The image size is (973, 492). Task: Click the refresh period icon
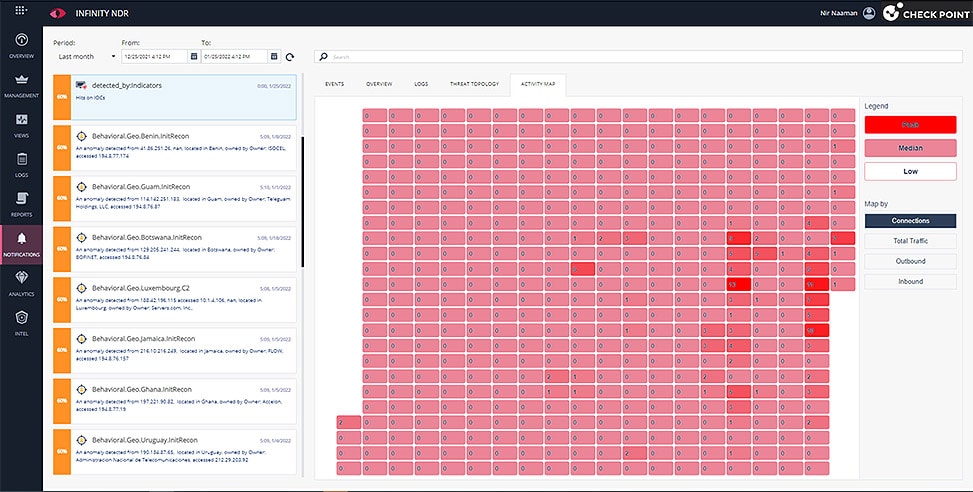(x=290, y=57)
